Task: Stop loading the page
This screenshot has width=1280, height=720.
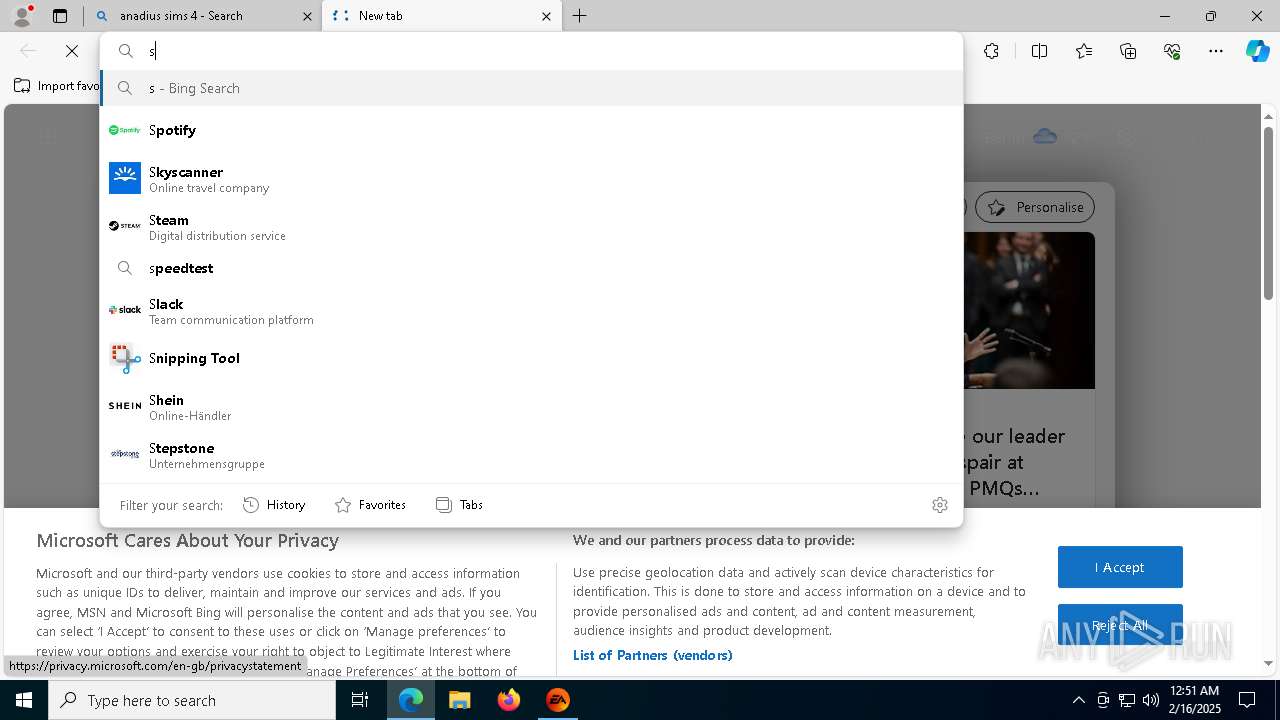Action: 72,51
